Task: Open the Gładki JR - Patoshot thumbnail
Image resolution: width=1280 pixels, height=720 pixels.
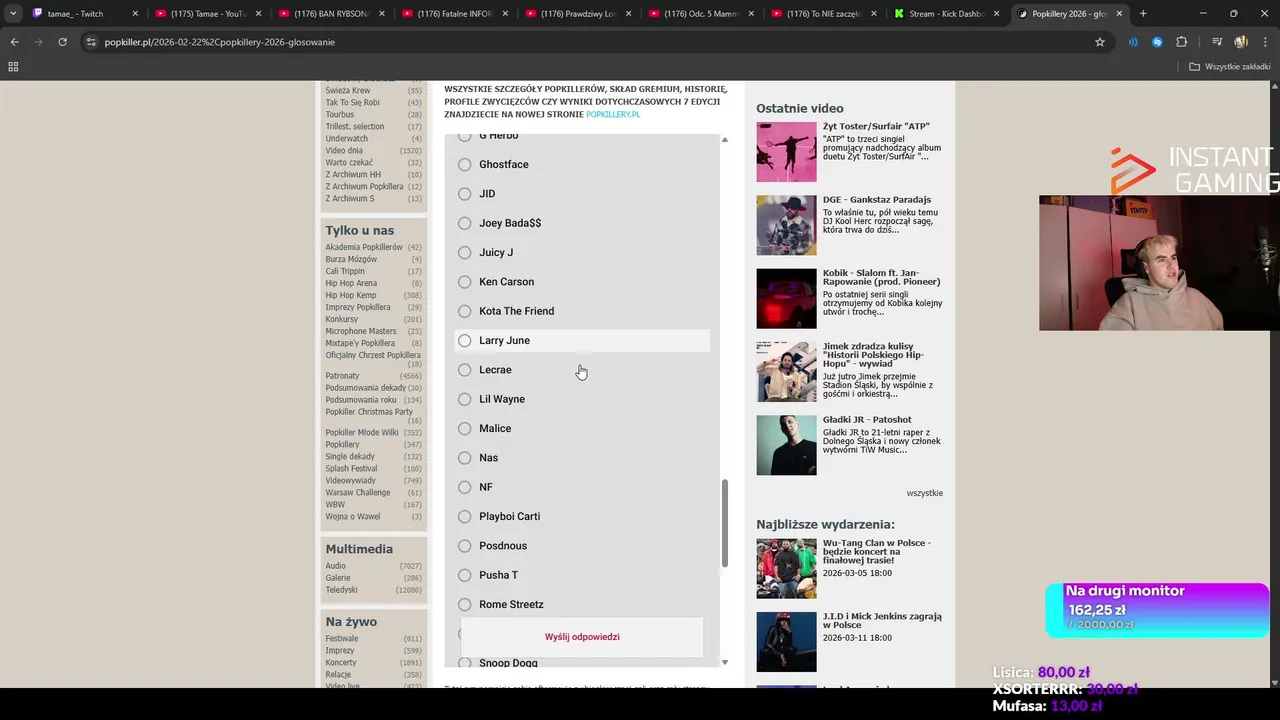Action: coord(786,445)
